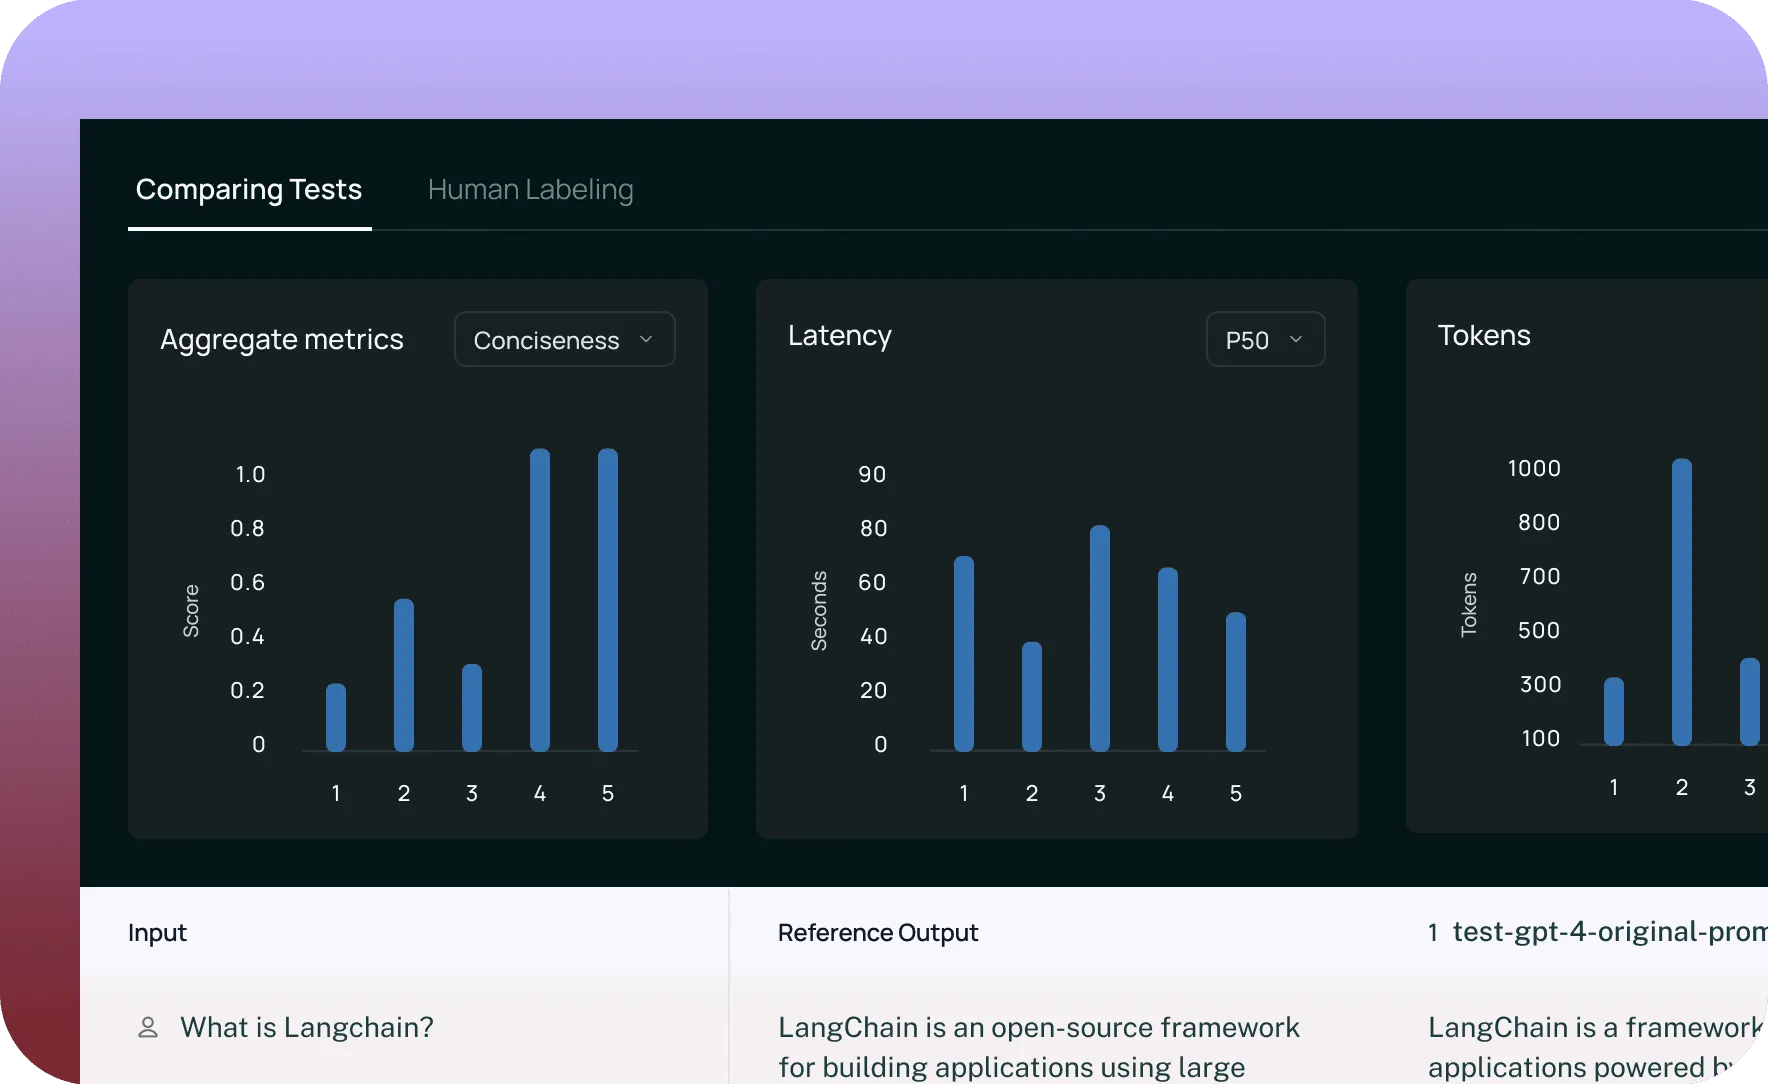The image size is (1768, 1084).
Task: Select bar 5 in Aggregate metrics chart
Action: pyautogui.click(x=608, y=600)
